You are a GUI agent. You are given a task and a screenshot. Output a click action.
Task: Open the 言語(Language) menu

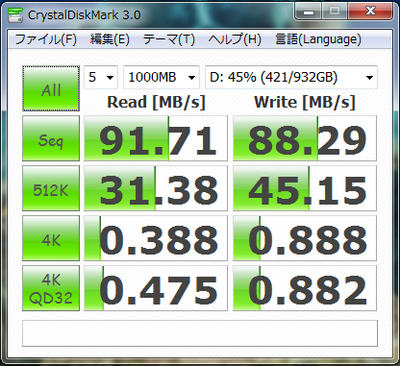(318, 40)
